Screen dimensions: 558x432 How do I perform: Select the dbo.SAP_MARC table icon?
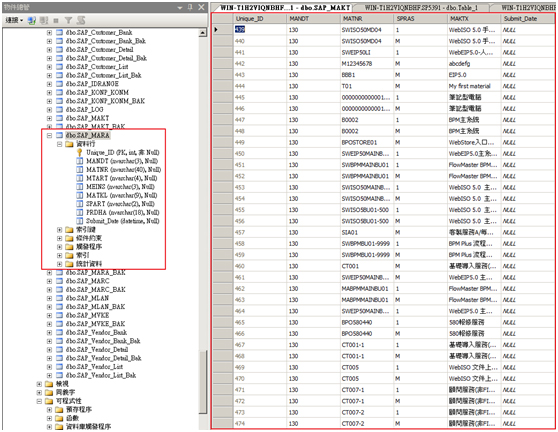click(59, 281)
